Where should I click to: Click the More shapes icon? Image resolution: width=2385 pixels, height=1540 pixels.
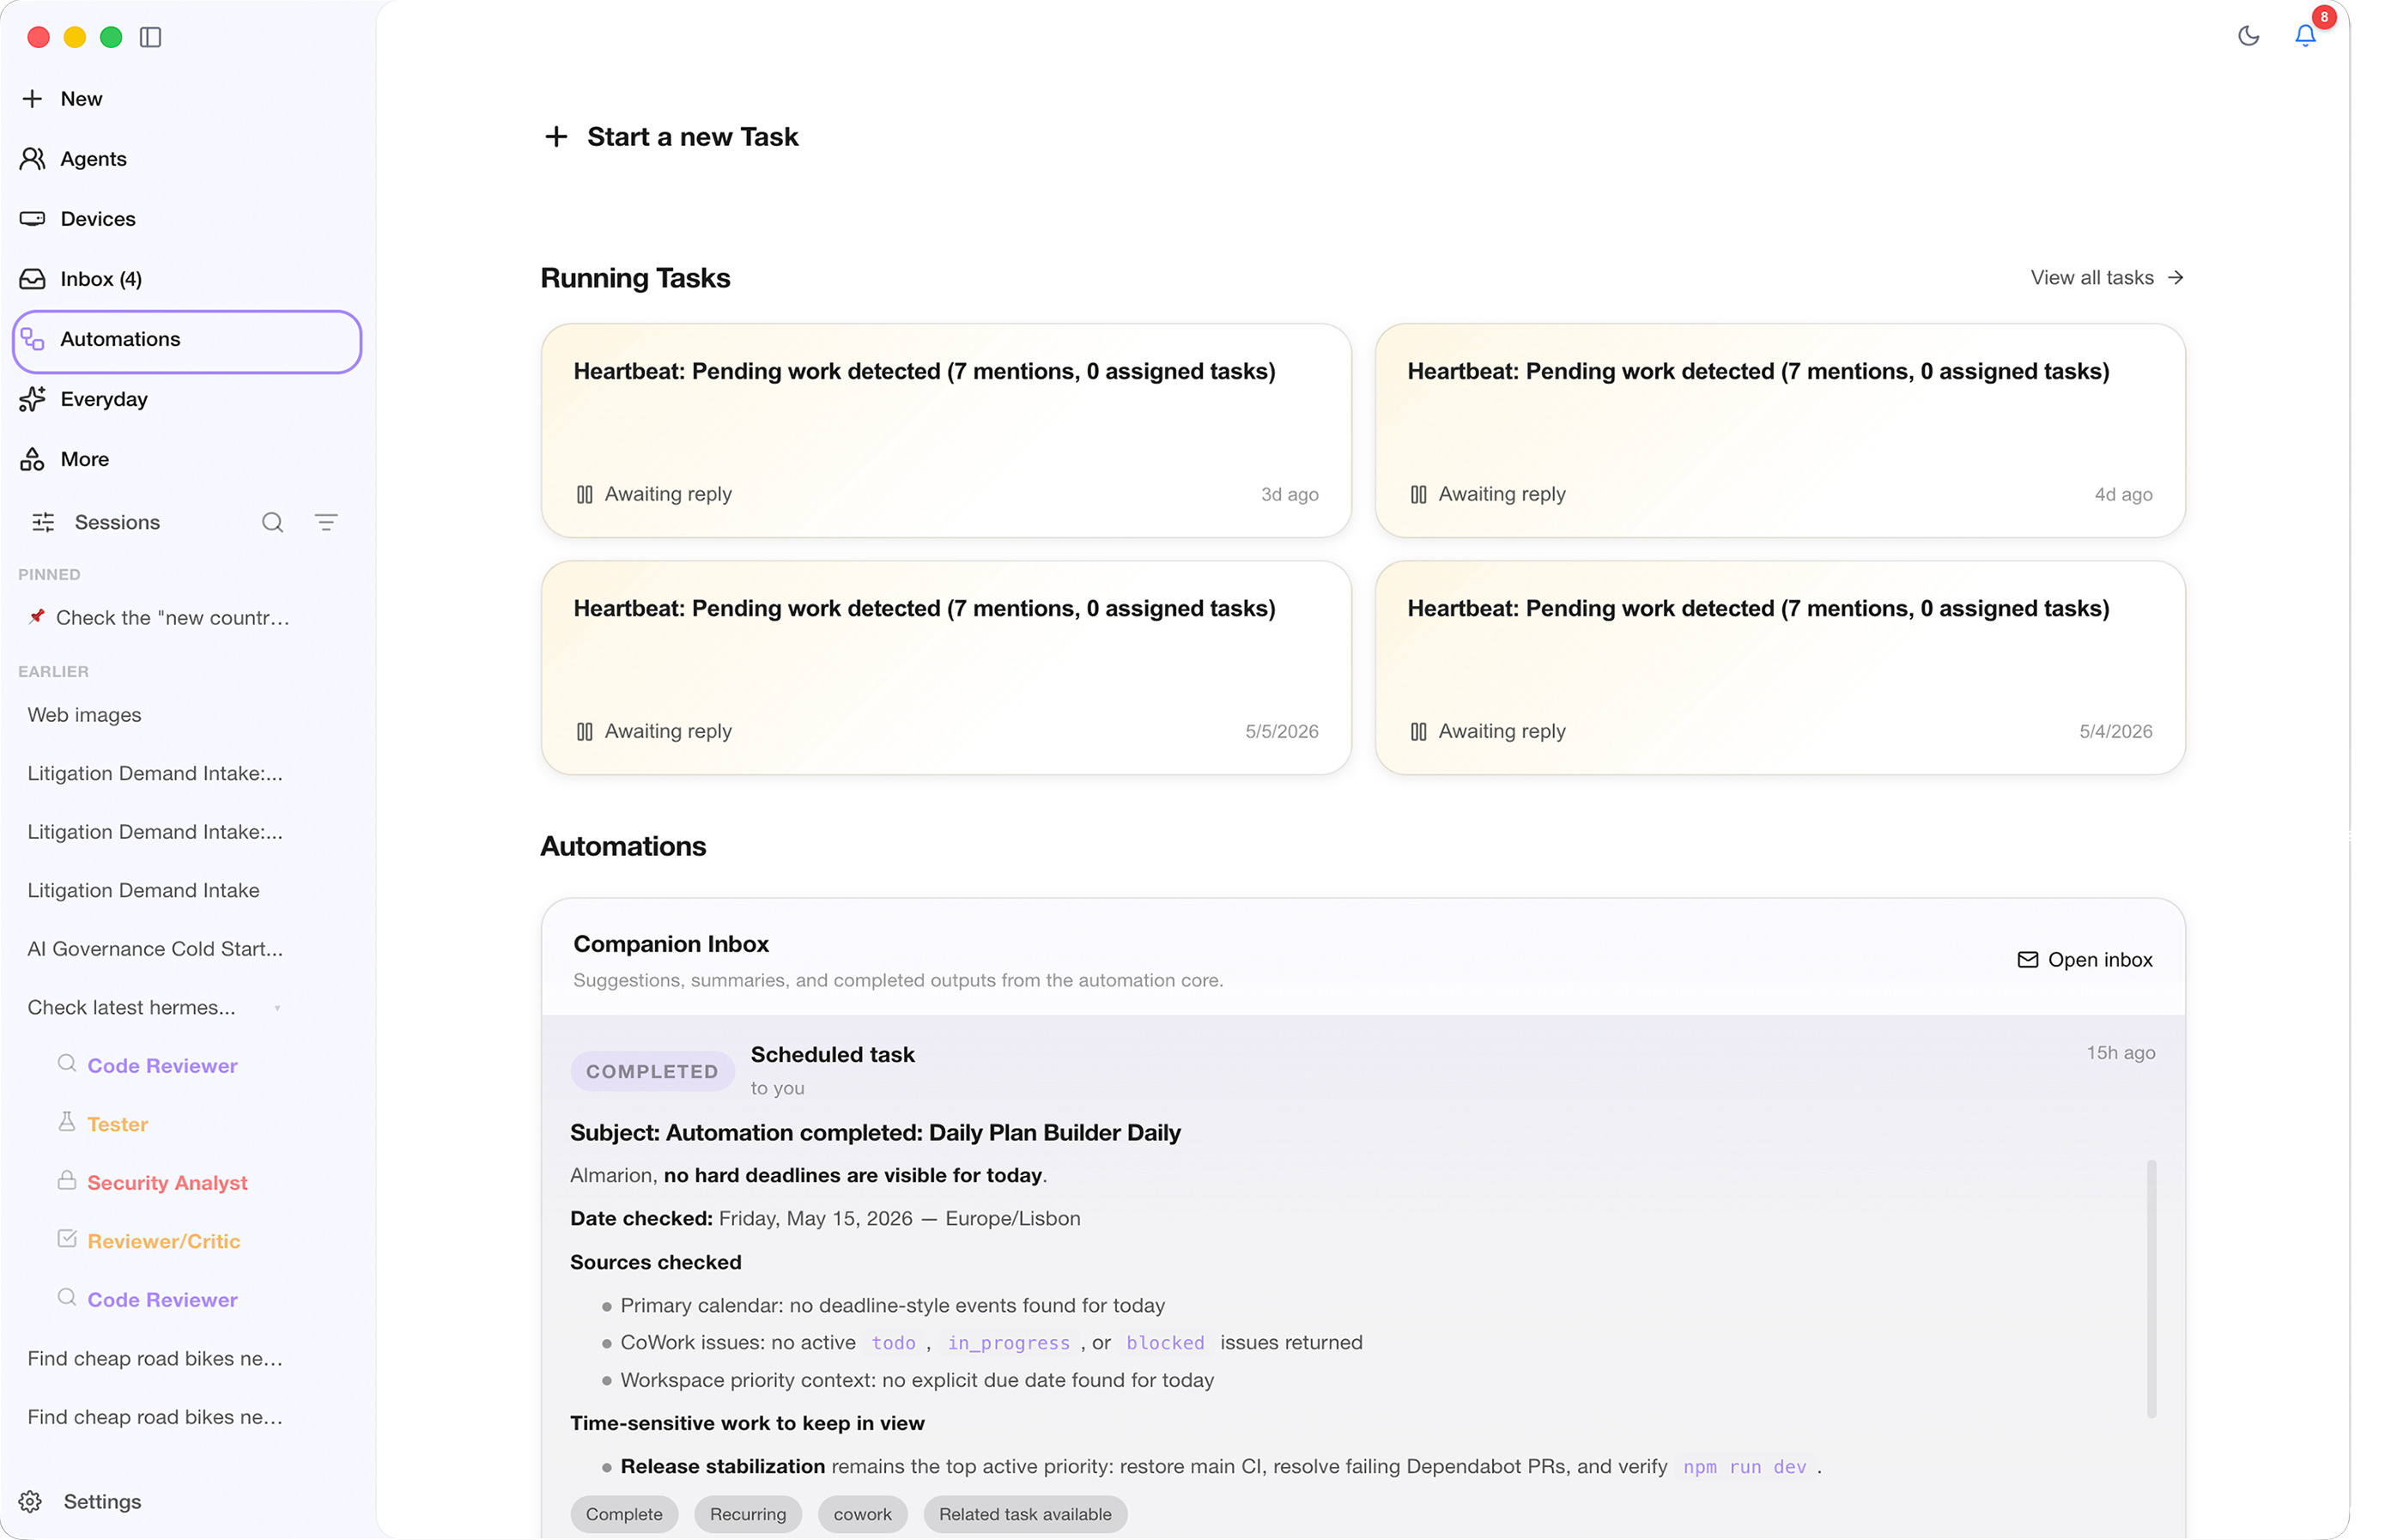click(x=32, y=458)
